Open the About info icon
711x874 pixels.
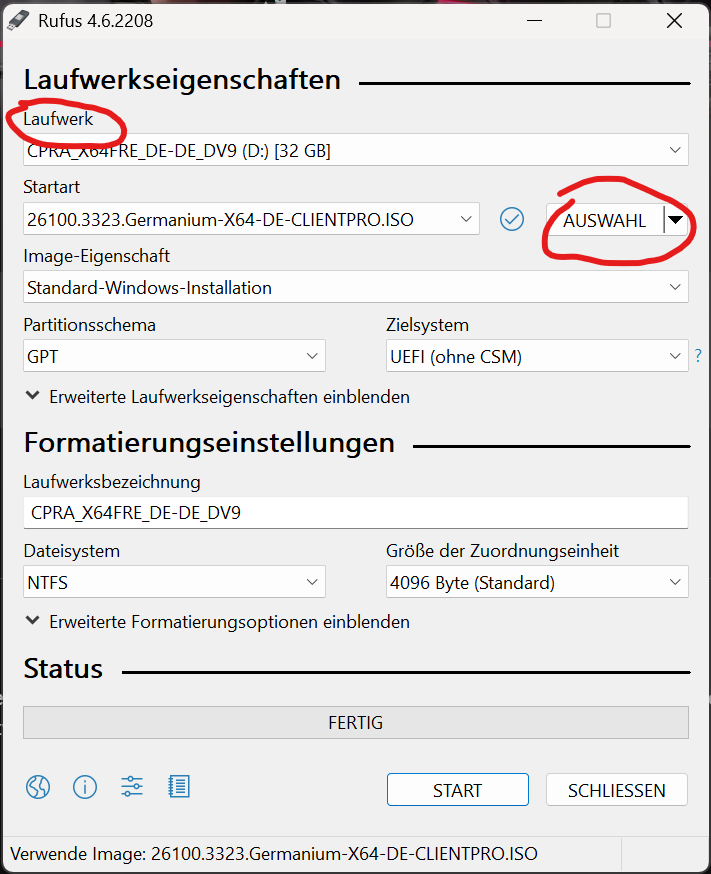[x=85, y=787]
